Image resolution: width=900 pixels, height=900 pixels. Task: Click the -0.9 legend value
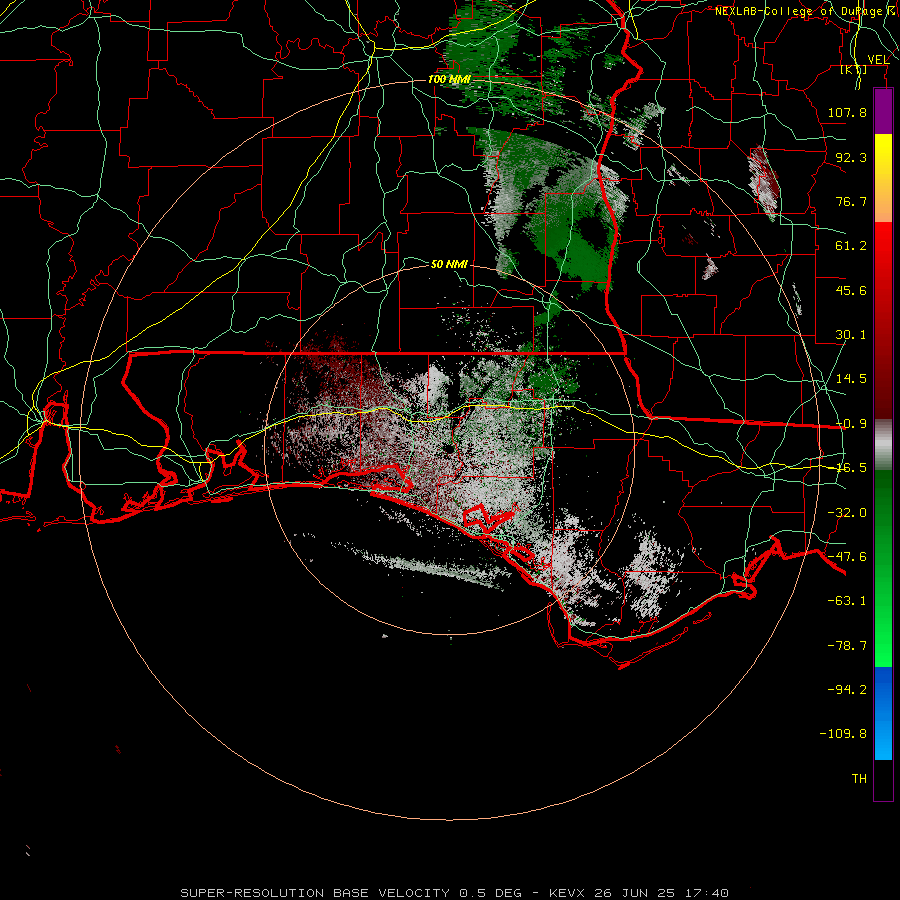click(851, 424)
